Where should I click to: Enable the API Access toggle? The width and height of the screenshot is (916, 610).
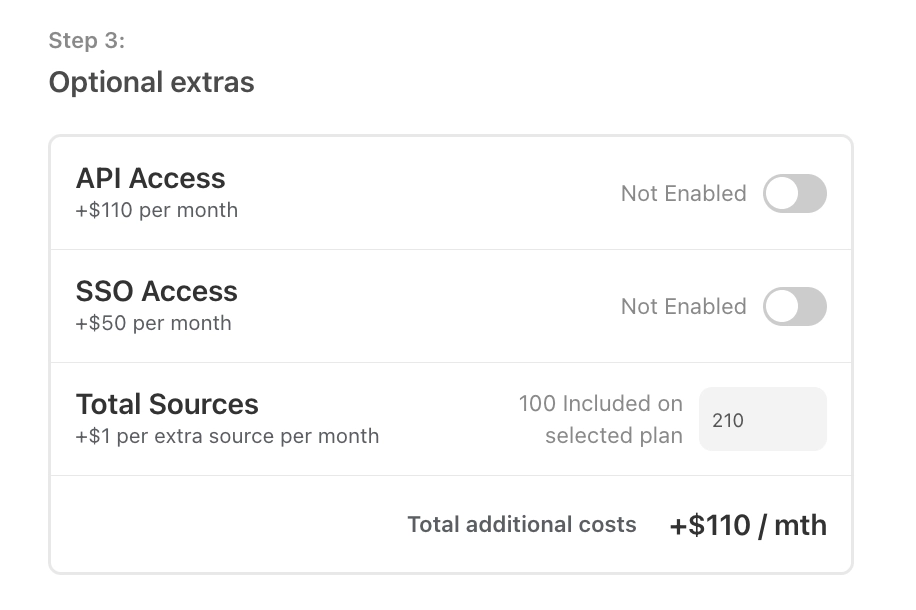[x=794, y=193]
